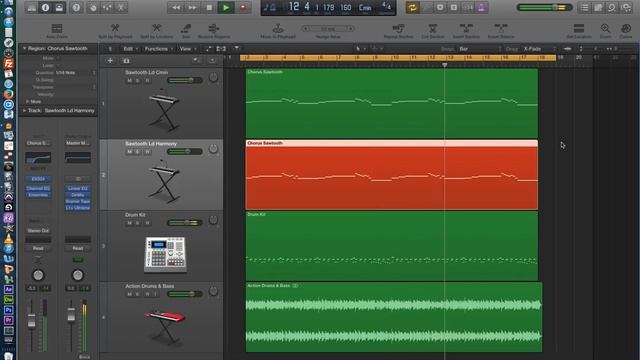The image size is (640, 360).
Task: Click Set Locators icon
Action: coord(579,31)
